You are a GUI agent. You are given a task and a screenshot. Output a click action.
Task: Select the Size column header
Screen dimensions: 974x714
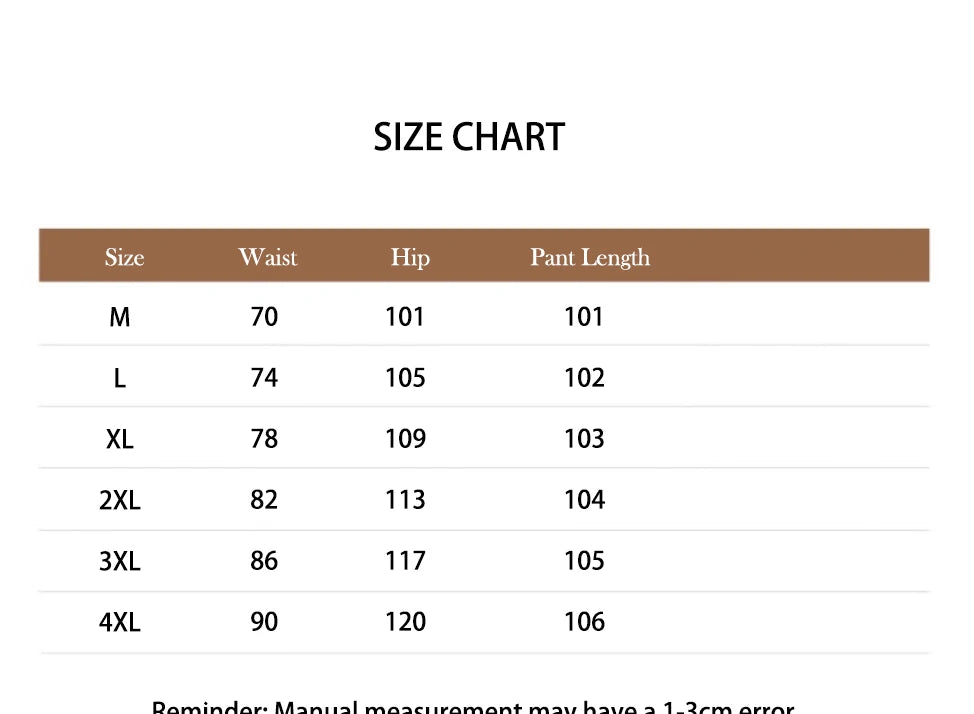(x=124, y=257)
